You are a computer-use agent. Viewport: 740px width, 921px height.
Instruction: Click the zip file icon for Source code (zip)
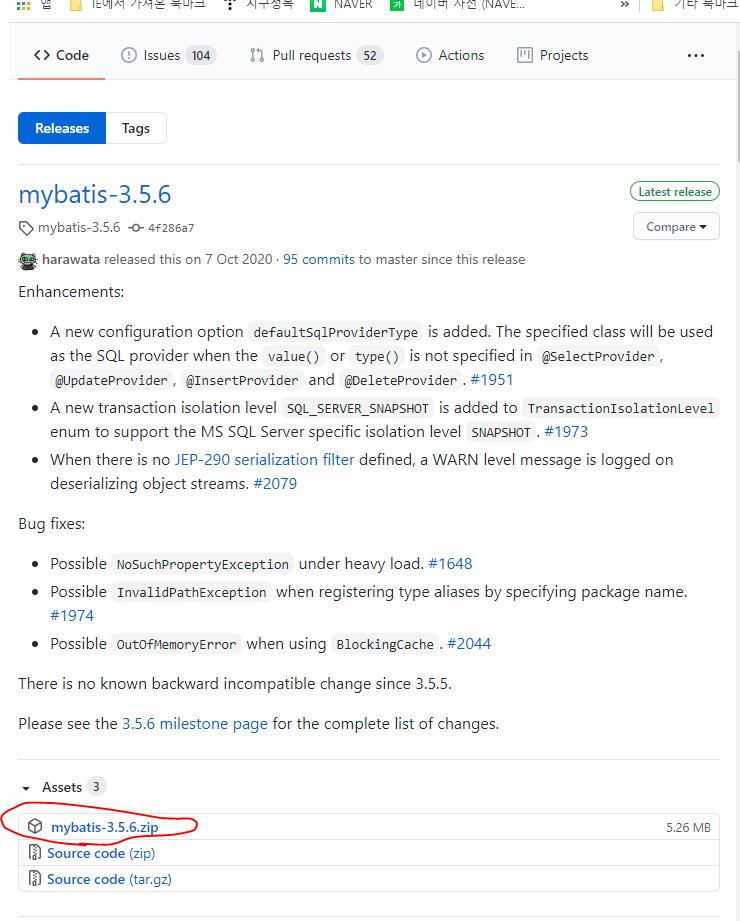click(35, 852)
